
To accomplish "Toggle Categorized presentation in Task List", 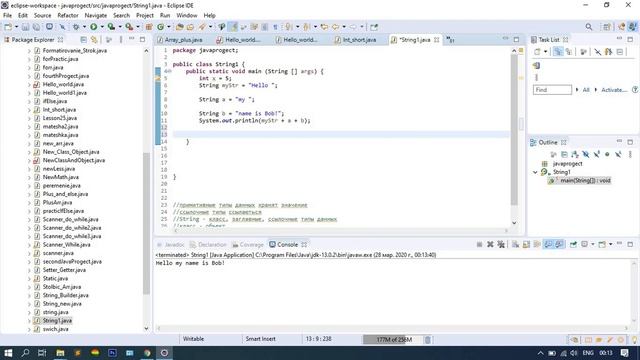I will tap(558, 52).
